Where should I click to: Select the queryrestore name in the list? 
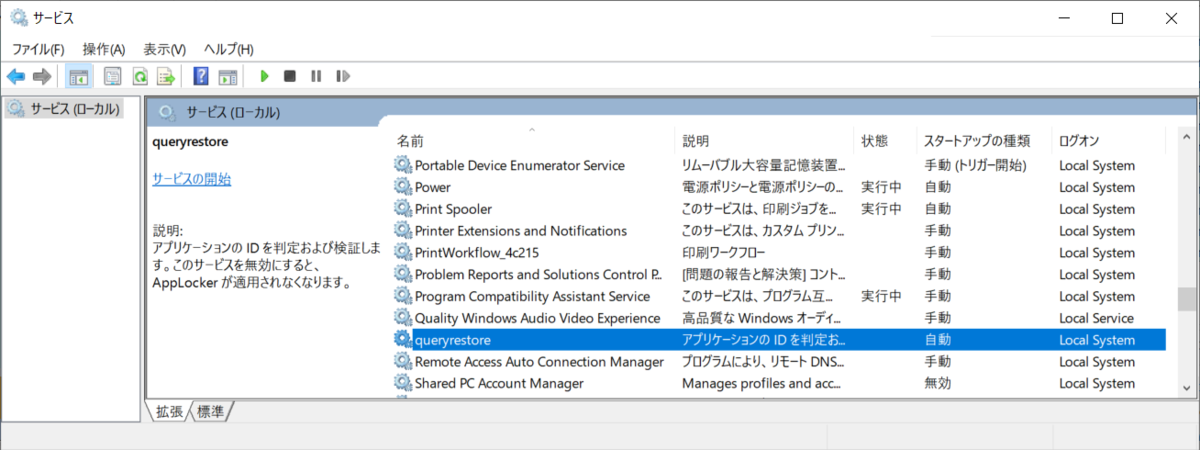(x=452, y=340)
